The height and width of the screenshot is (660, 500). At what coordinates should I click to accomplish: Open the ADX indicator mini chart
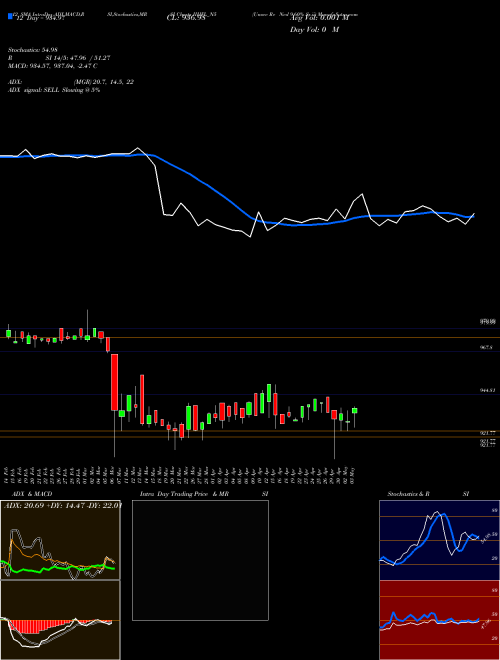[60, 540]
